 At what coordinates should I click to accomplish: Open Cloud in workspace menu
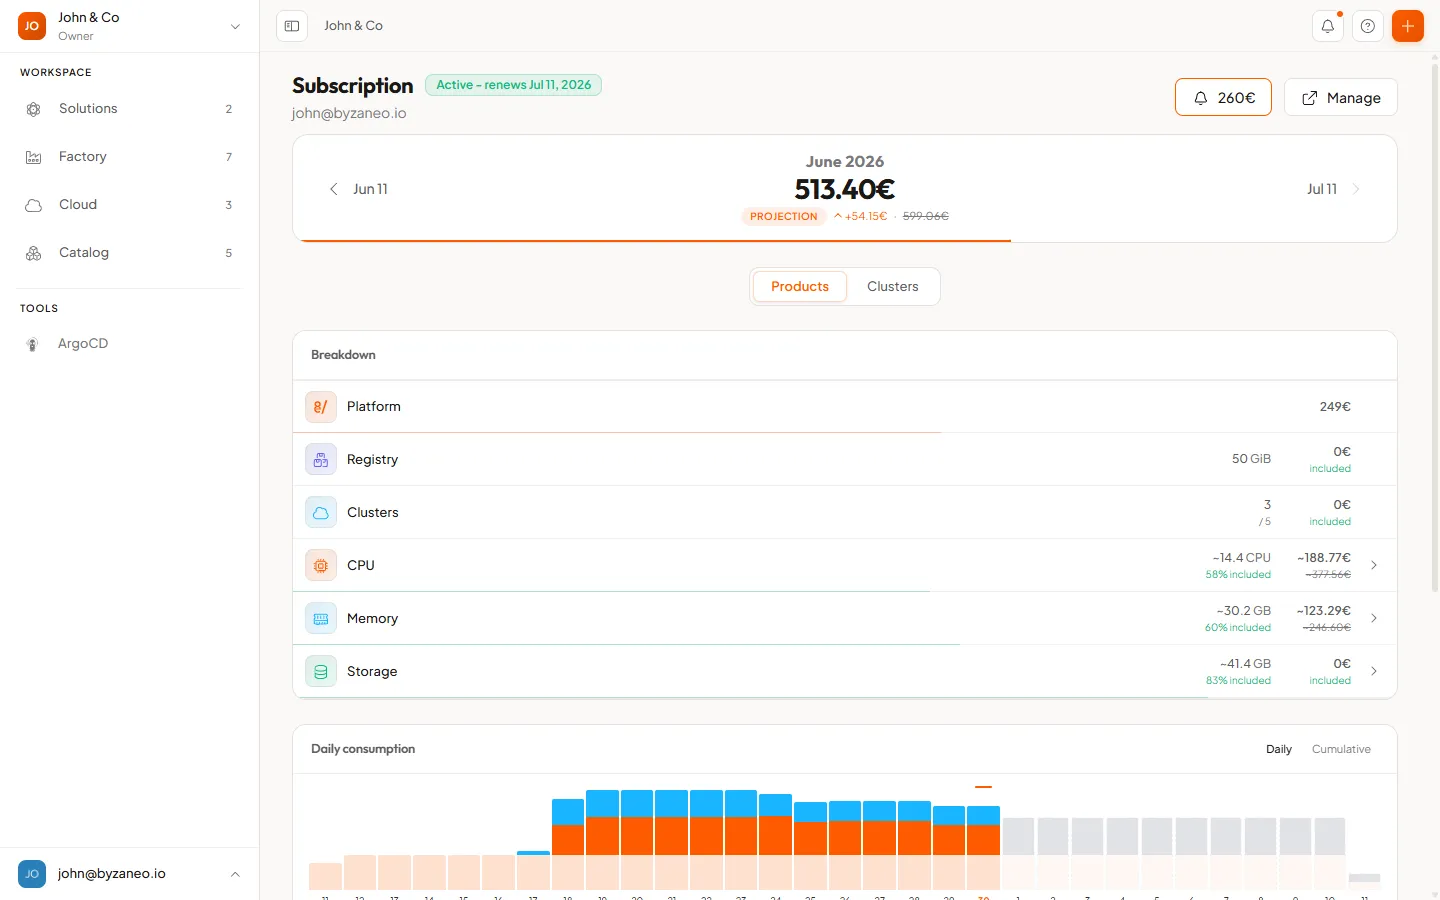coord(130,205)
